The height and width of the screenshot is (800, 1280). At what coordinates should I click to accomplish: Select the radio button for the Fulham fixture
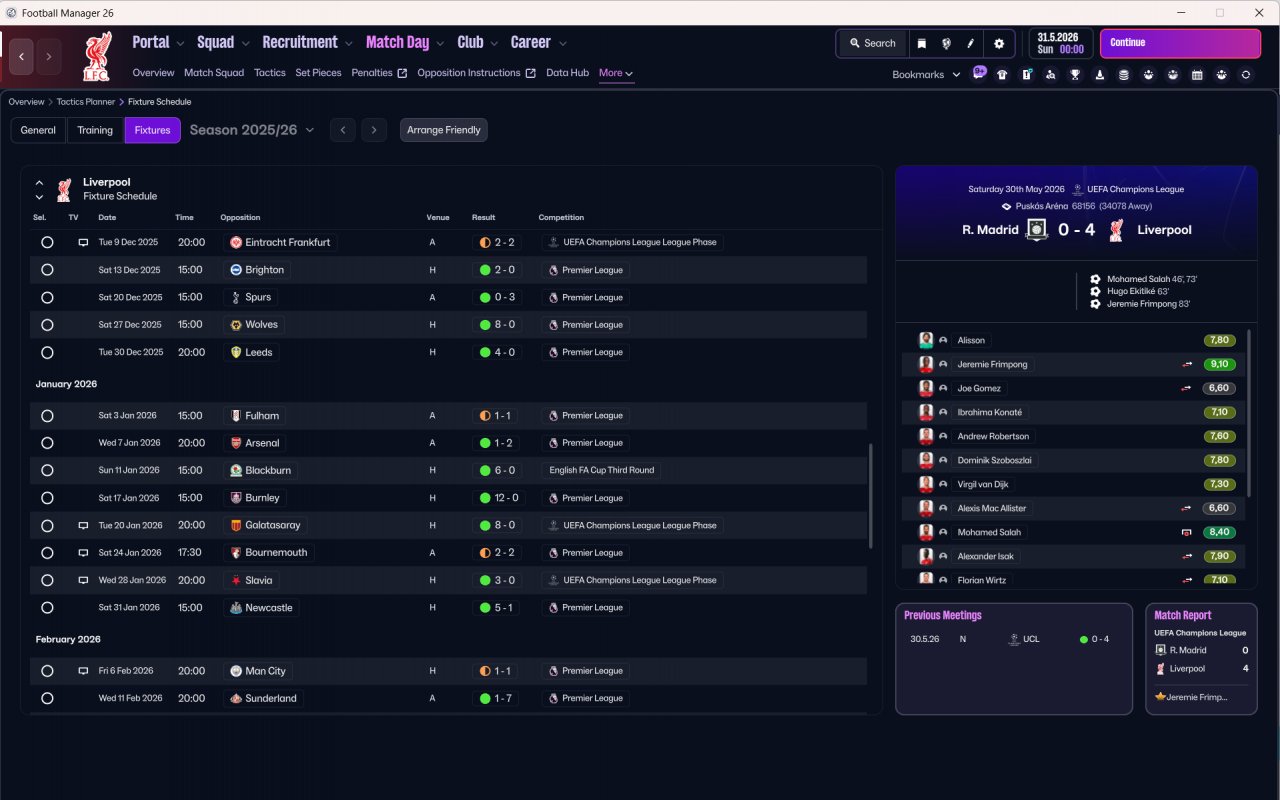(47, 416)
